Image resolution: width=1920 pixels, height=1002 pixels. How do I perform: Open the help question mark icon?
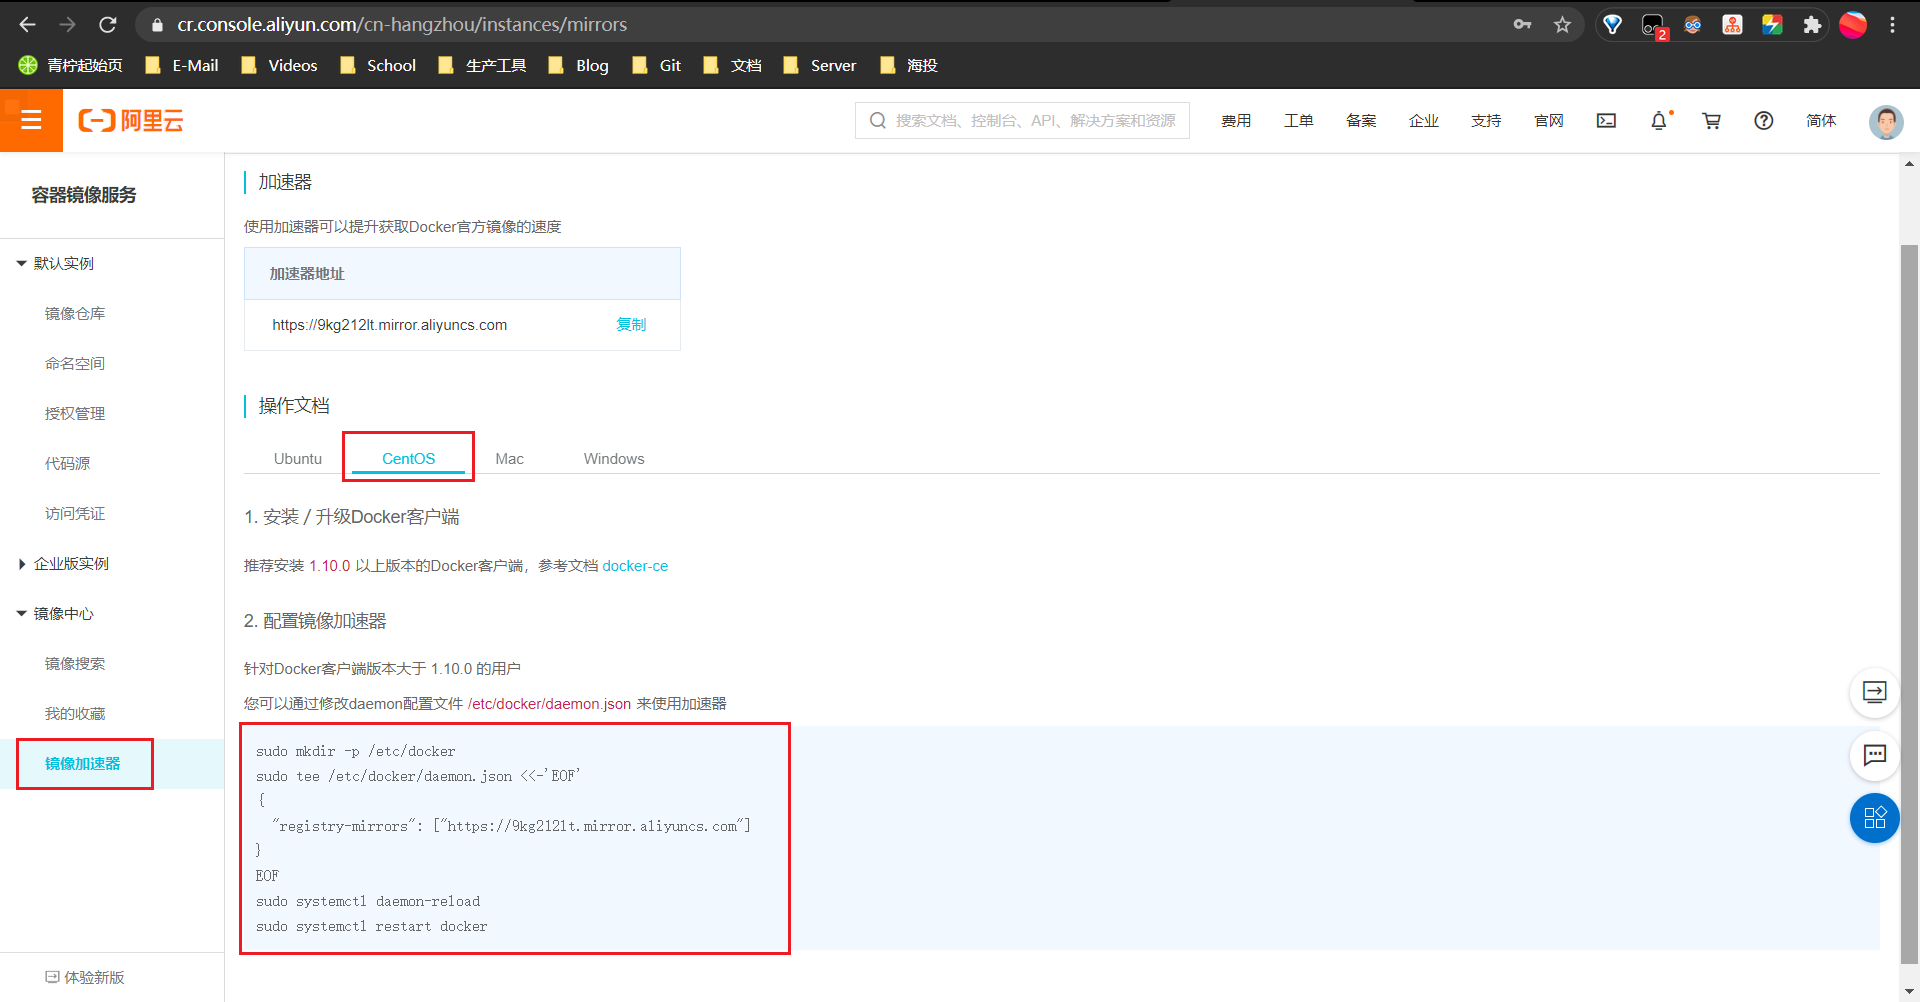coord(1764,120)
